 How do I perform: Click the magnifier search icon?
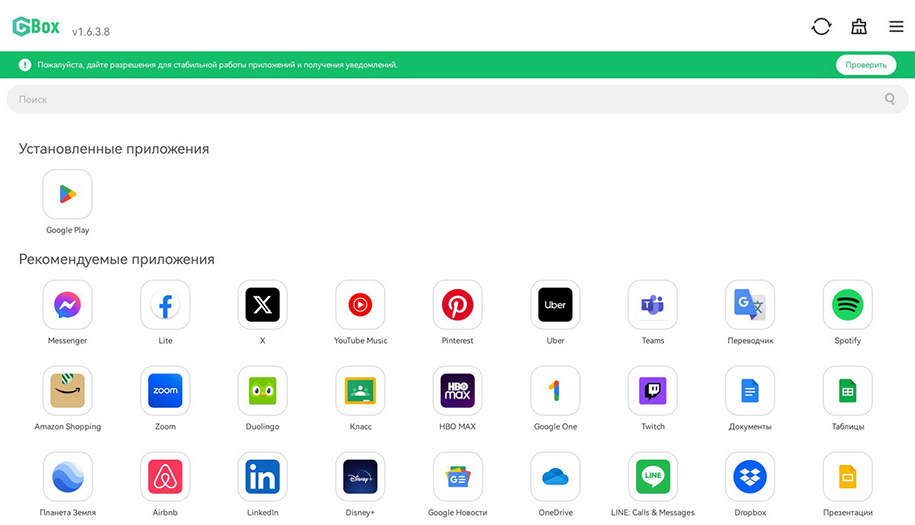coord(890,99)
